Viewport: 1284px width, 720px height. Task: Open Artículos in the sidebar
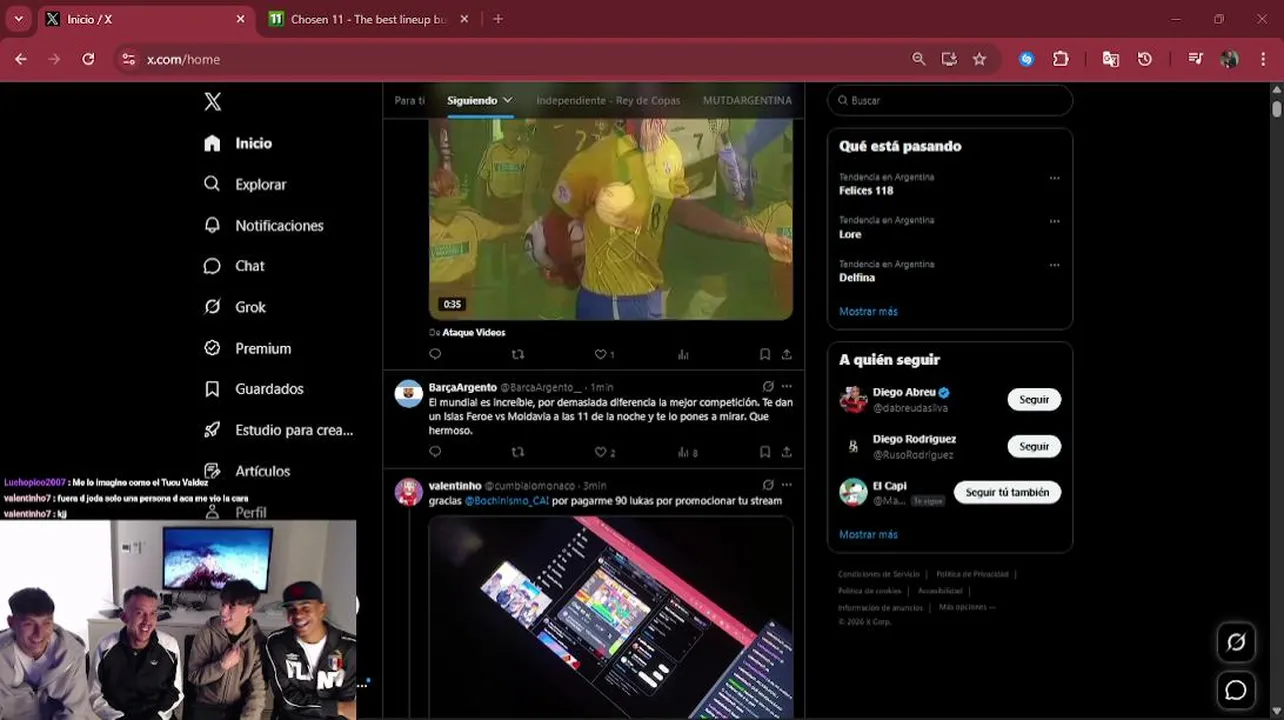[262, 471]
